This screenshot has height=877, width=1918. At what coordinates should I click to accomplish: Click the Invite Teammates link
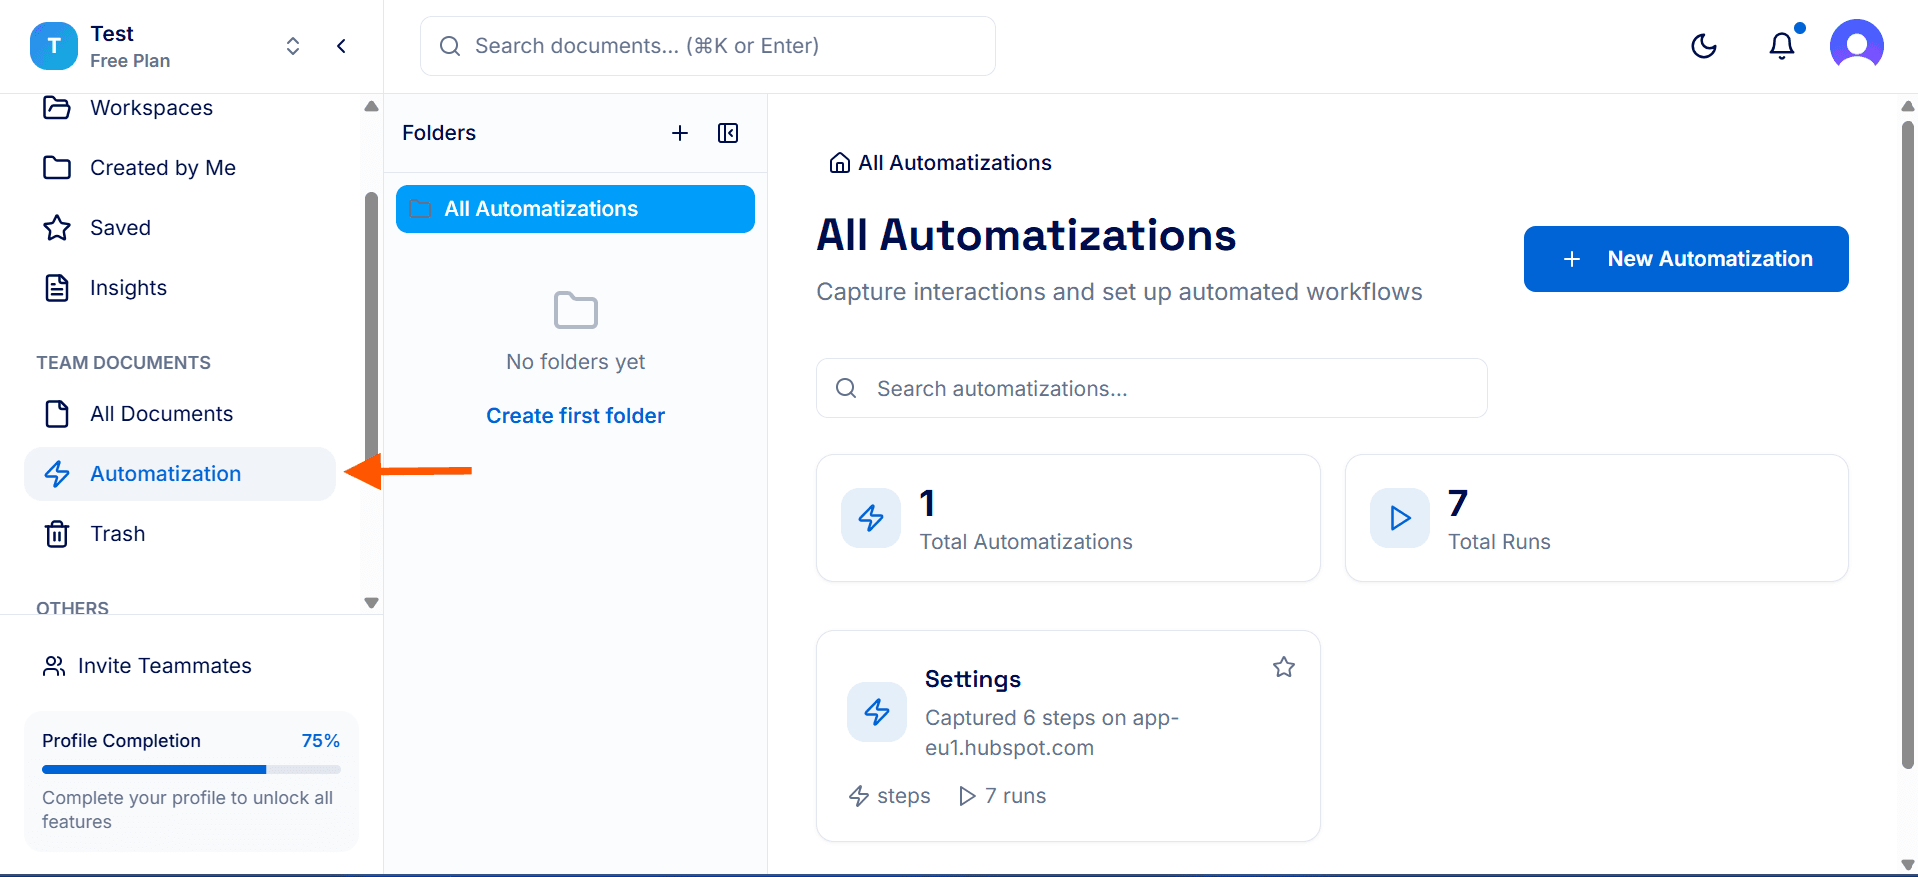[147, 666]
